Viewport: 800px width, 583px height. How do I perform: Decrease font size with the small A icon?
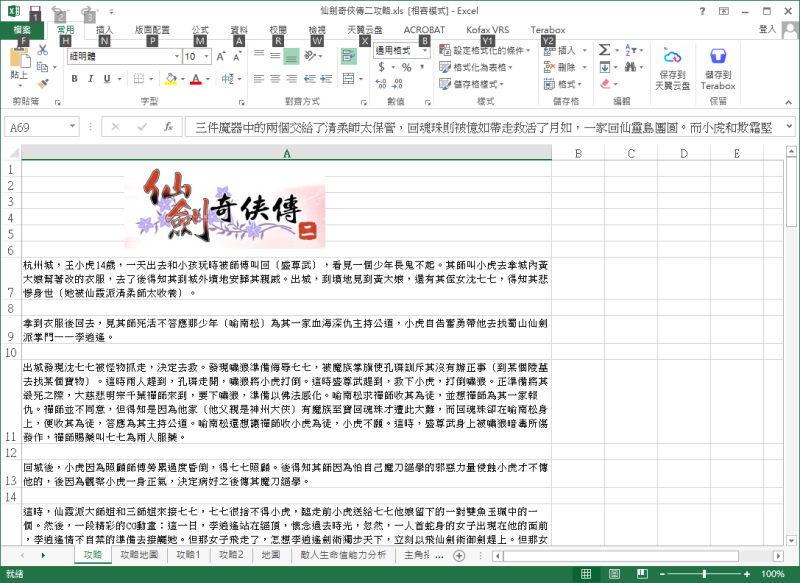tap(237, 56)
